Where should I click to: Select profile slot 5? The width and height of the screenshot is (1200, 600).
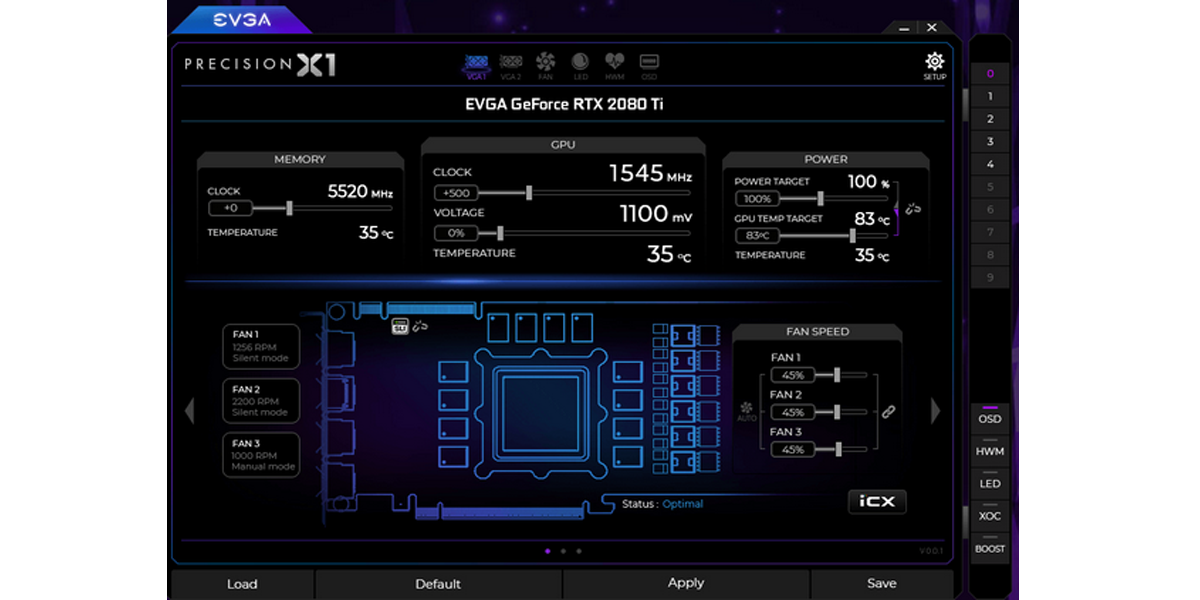[990, 187]
